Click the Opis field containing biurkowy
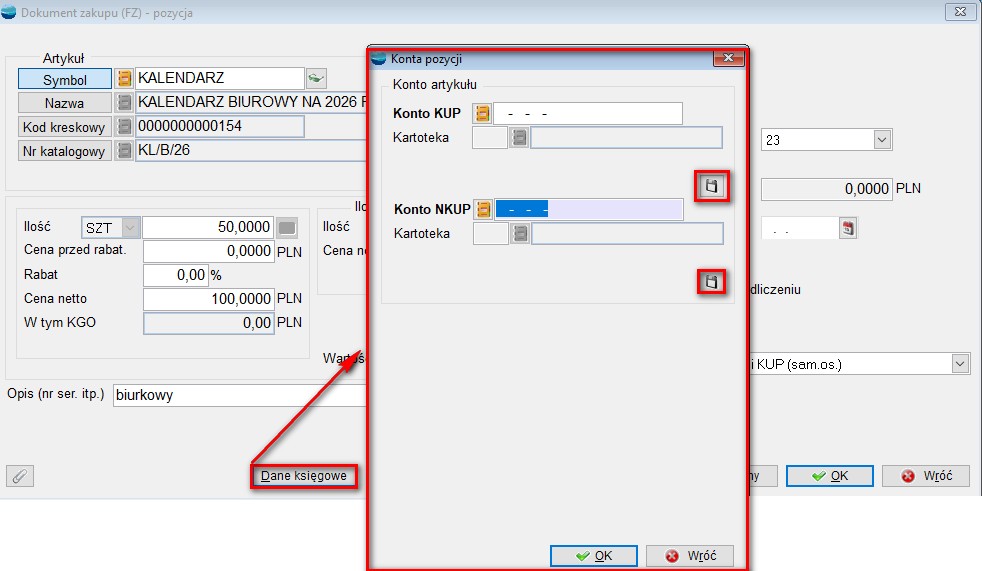 click(x=240, y=395)
